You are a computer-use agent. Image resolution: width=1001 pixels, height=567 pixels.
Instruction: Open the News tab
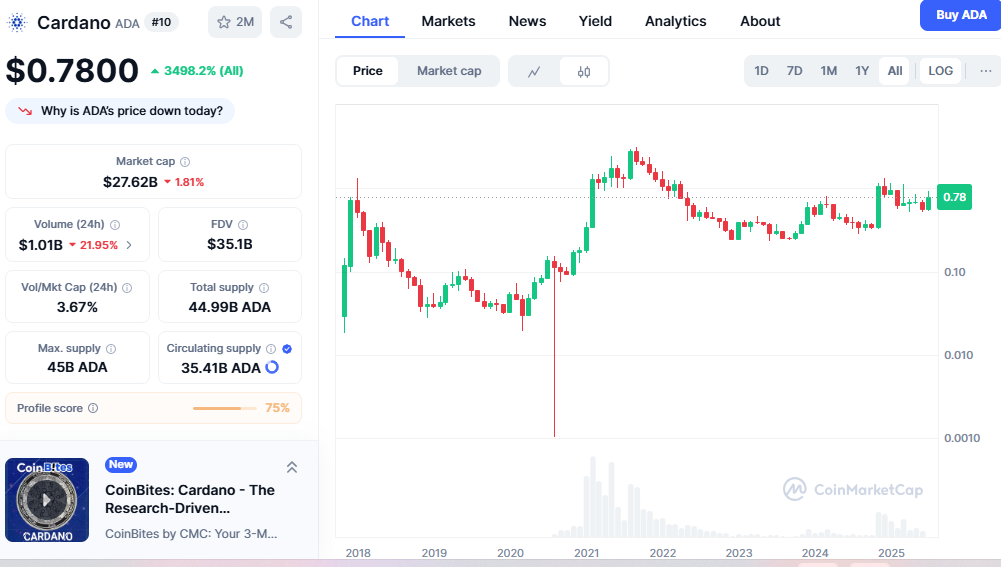527,21
